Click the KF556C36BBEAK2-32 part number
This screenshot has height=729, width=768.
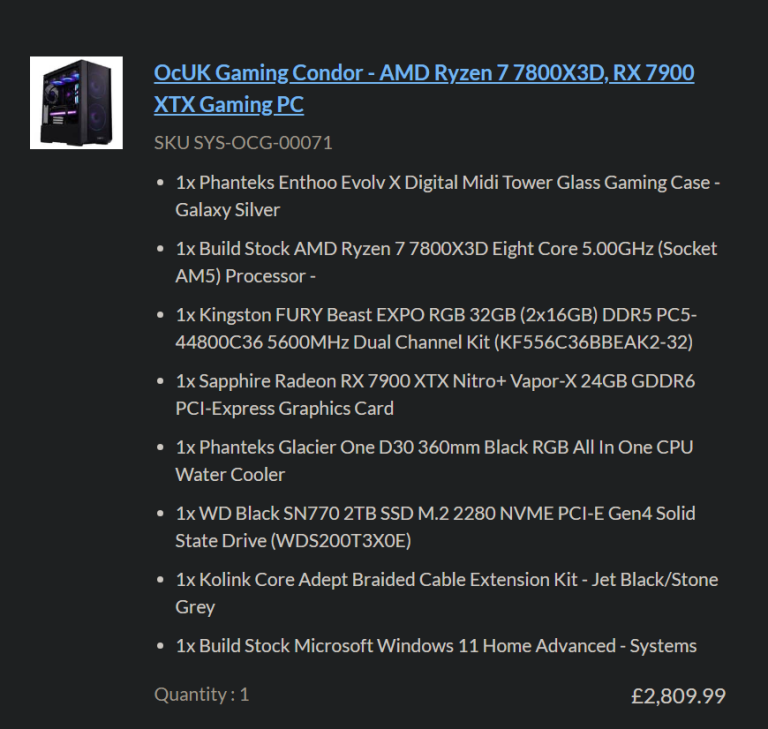(593, 342)
